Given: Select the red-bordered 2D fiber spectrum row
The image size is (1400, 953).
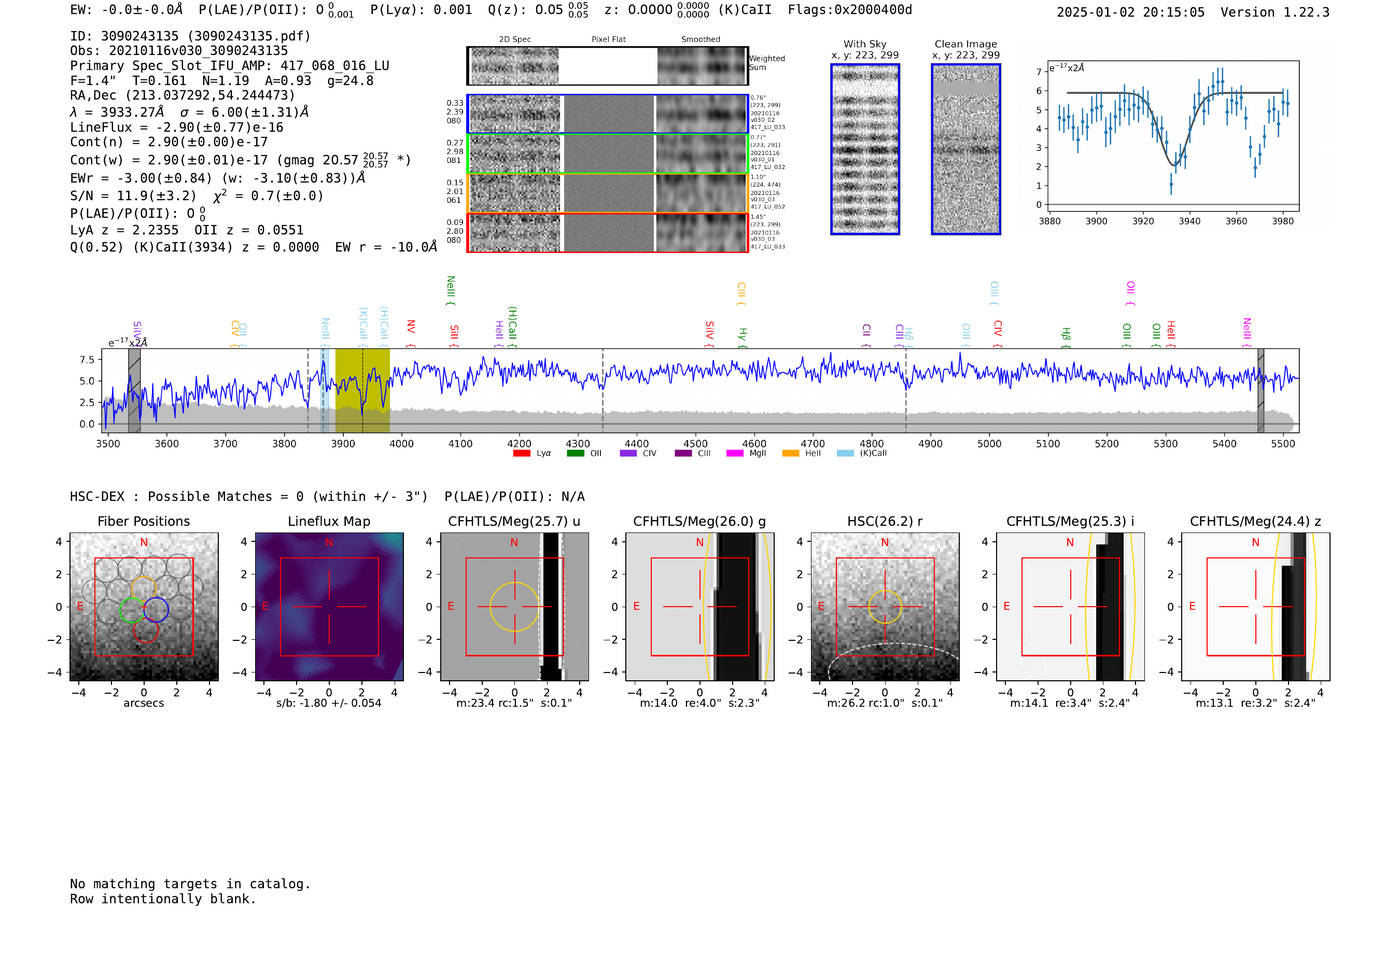Looking at the screenshot, I should click(607, 232).
